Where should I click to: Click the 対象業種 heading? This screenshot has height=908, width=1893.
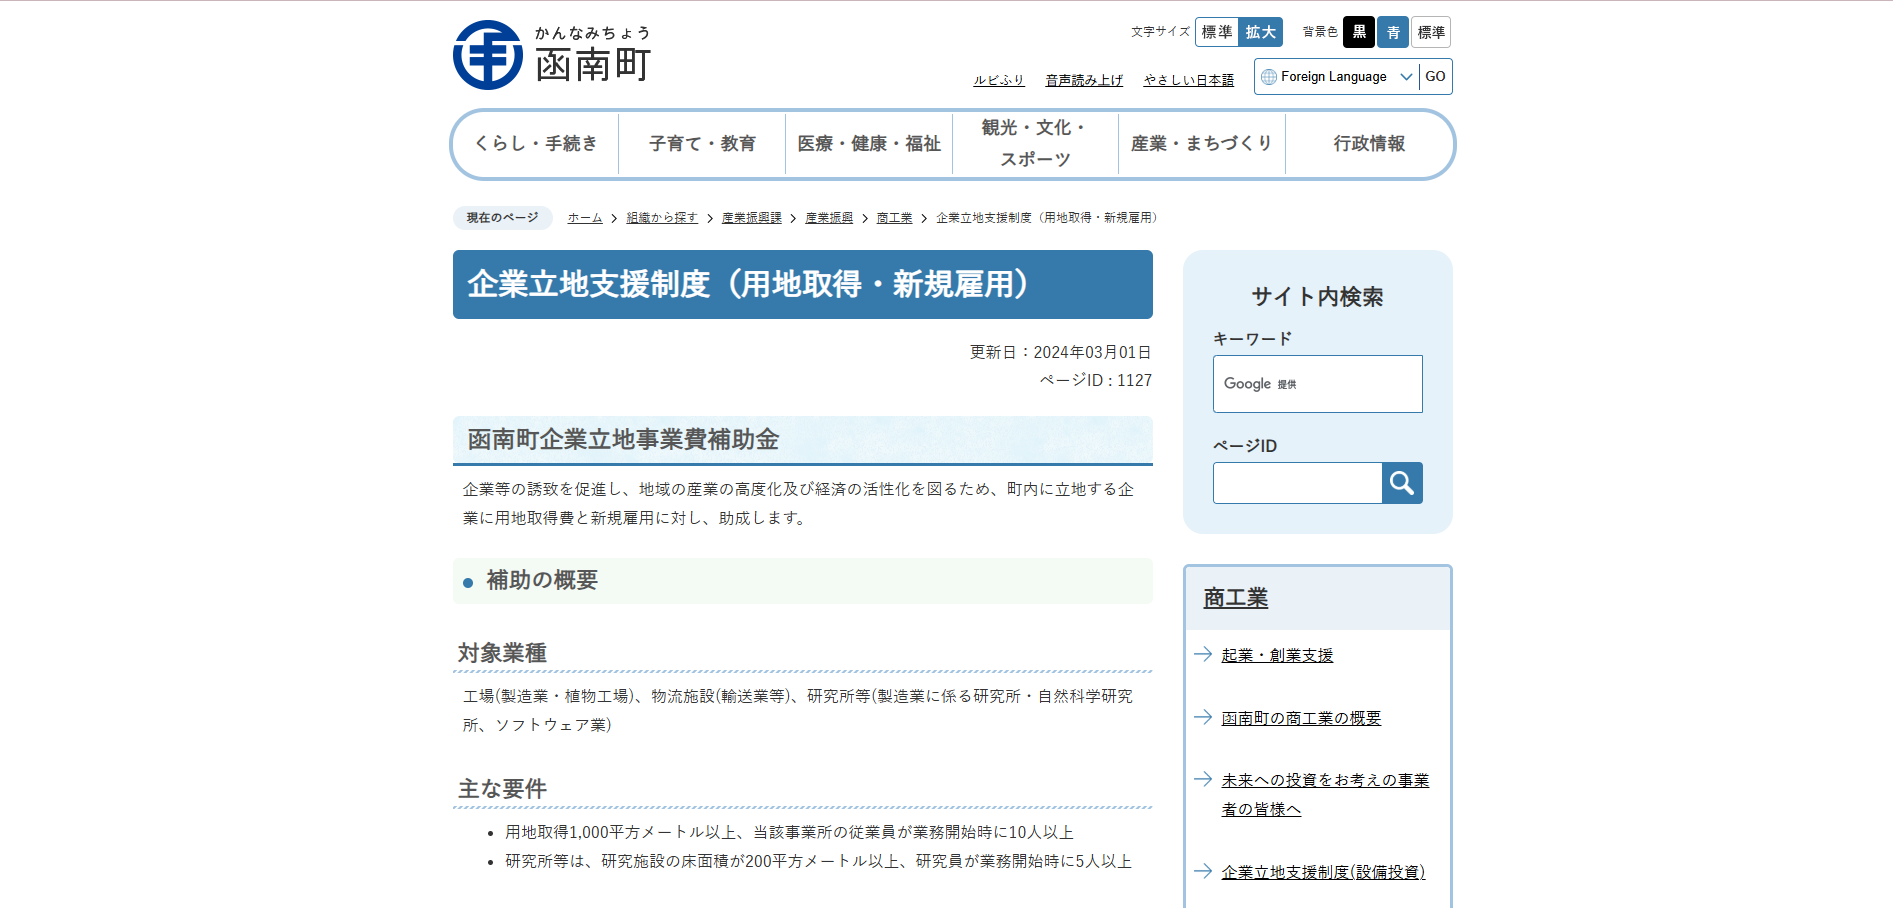coord(502,653)
